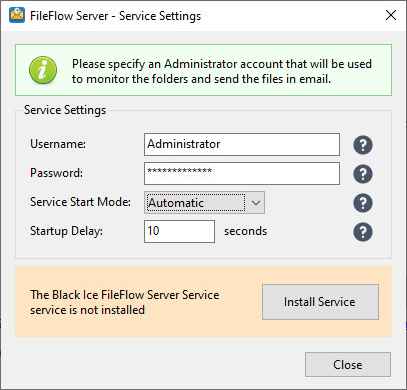Click the Service Settings group box title
Viewport: 407px width, 390px height.
click(65, 110)
